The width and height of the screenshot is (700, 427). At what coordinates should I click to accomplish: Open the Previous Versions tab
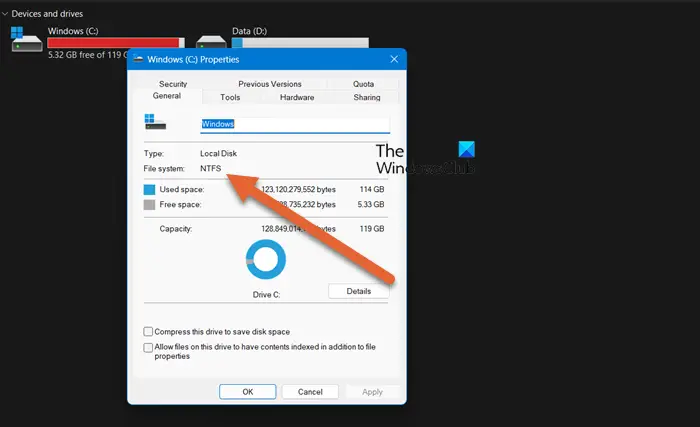point(270,84)
